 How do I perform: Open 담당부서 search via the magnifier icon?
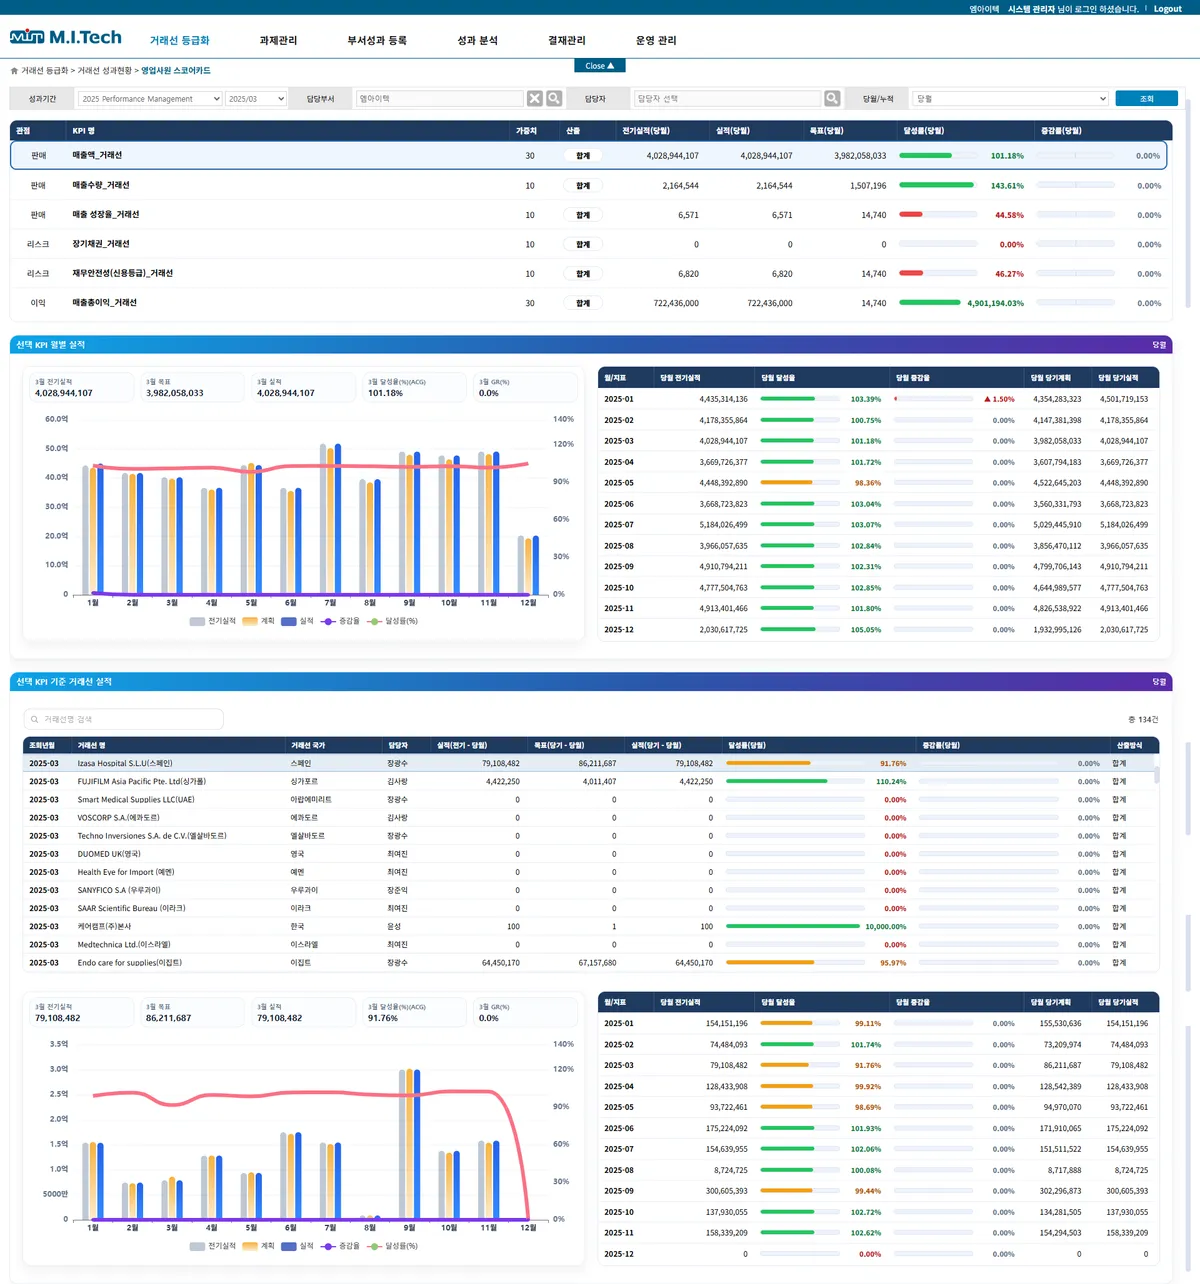coord(554,98)
